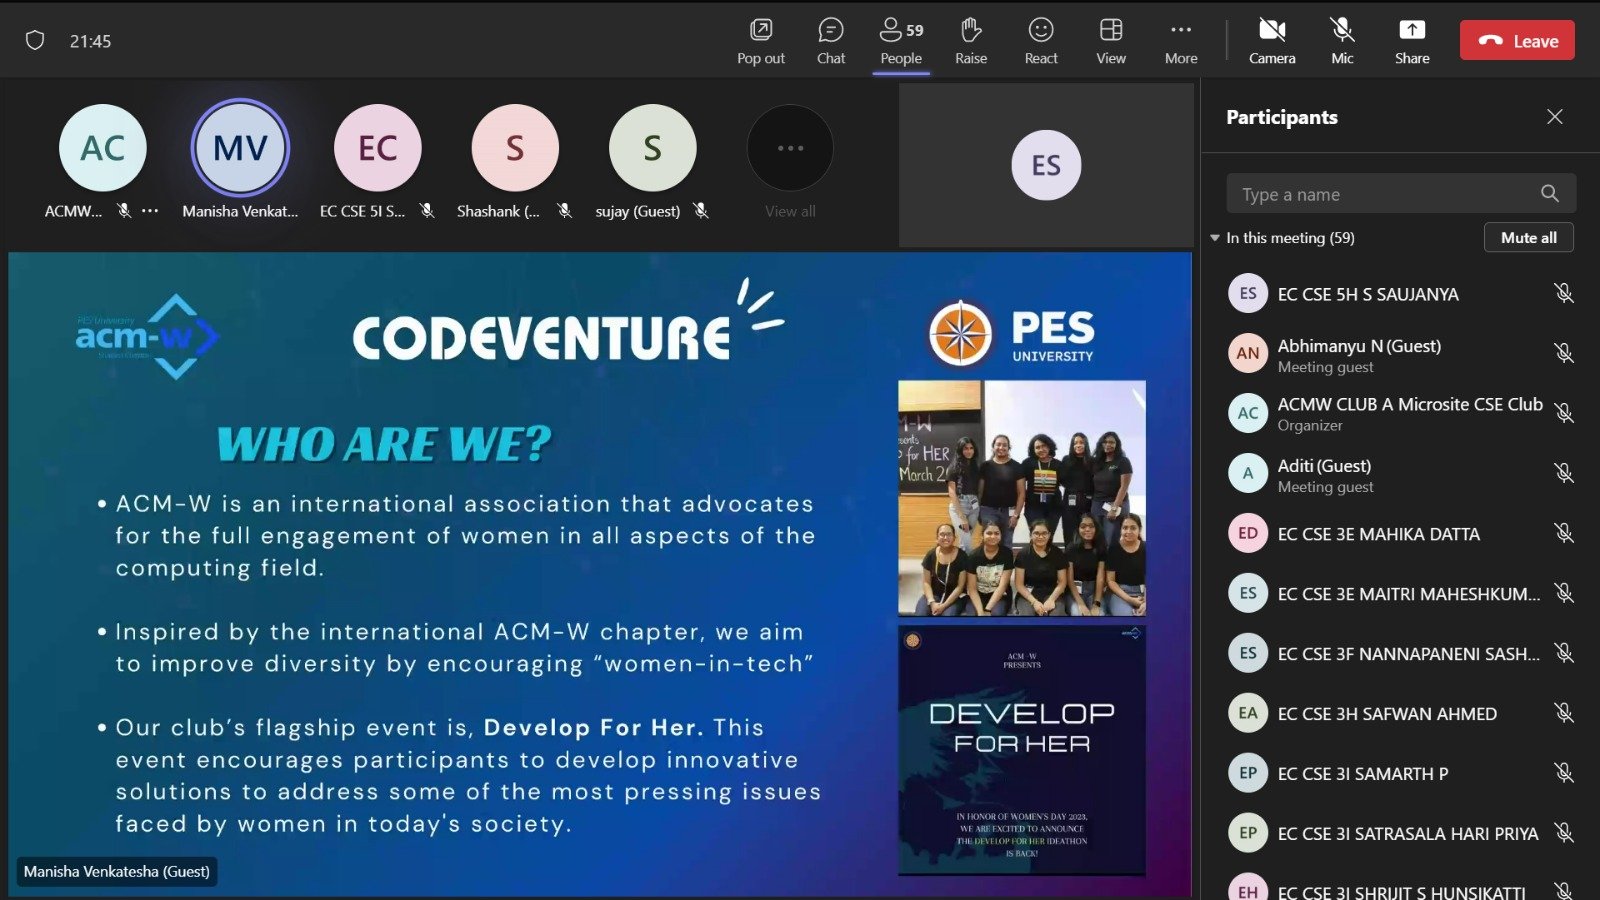The image size is (1600, 900).
Task: Click the Raise hand icon
Action: (970, 40)
